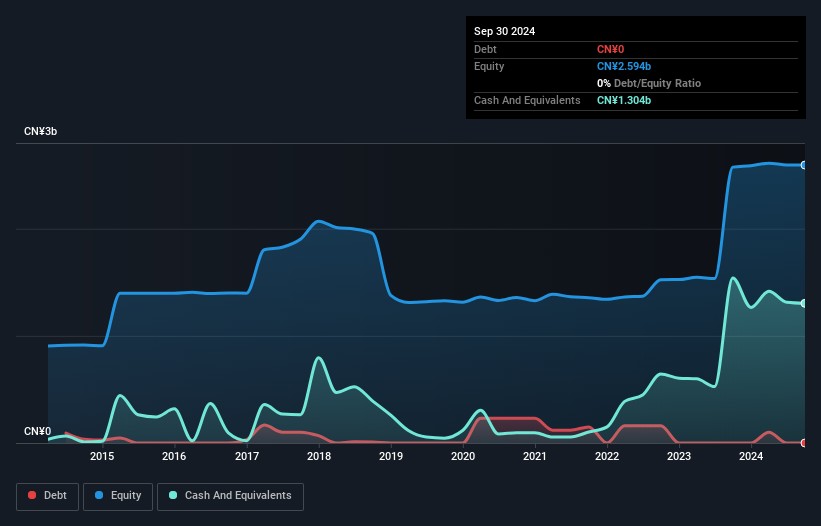Click the 2024 x-axis label

pos(751,456)
